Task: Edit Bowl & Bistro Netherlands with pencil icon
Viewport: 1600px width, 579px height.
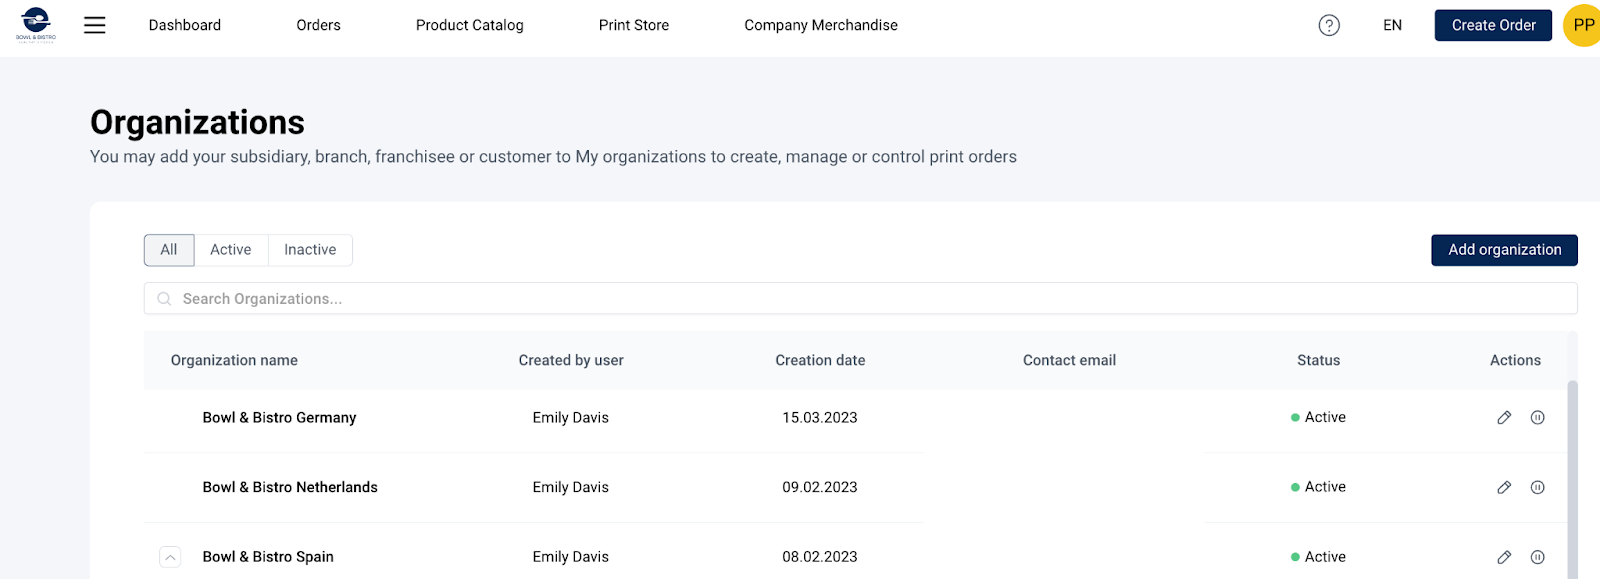Action: click(x=1504, y=488)
